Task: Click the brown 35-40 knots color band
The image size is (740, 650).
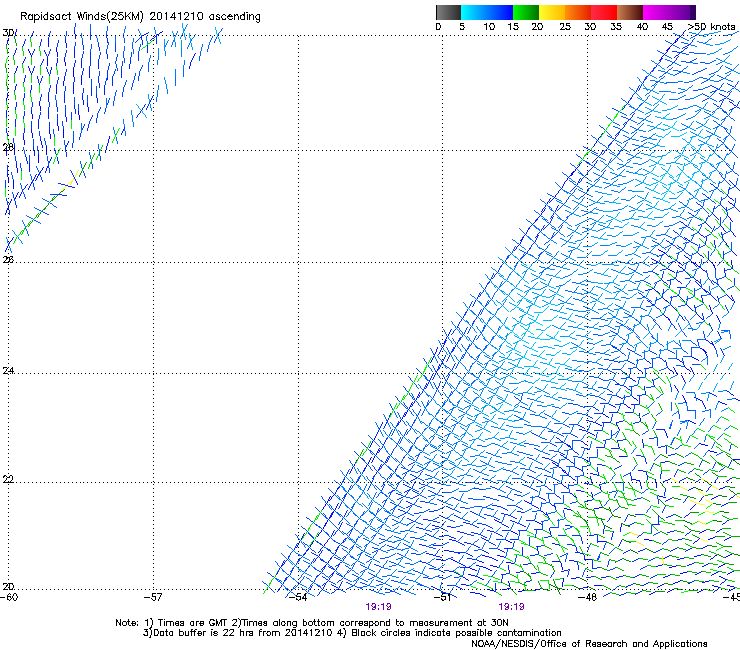Action: point(630,12)
